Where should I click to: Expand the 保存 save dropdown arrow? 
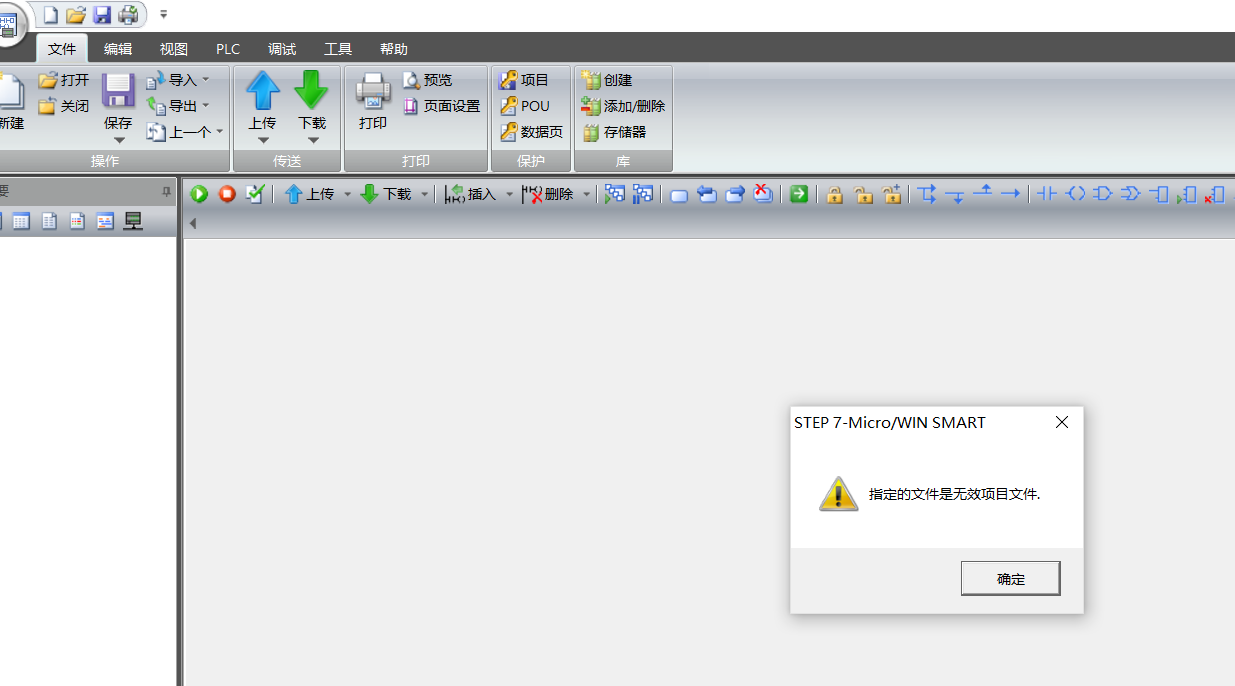(119, 141)
